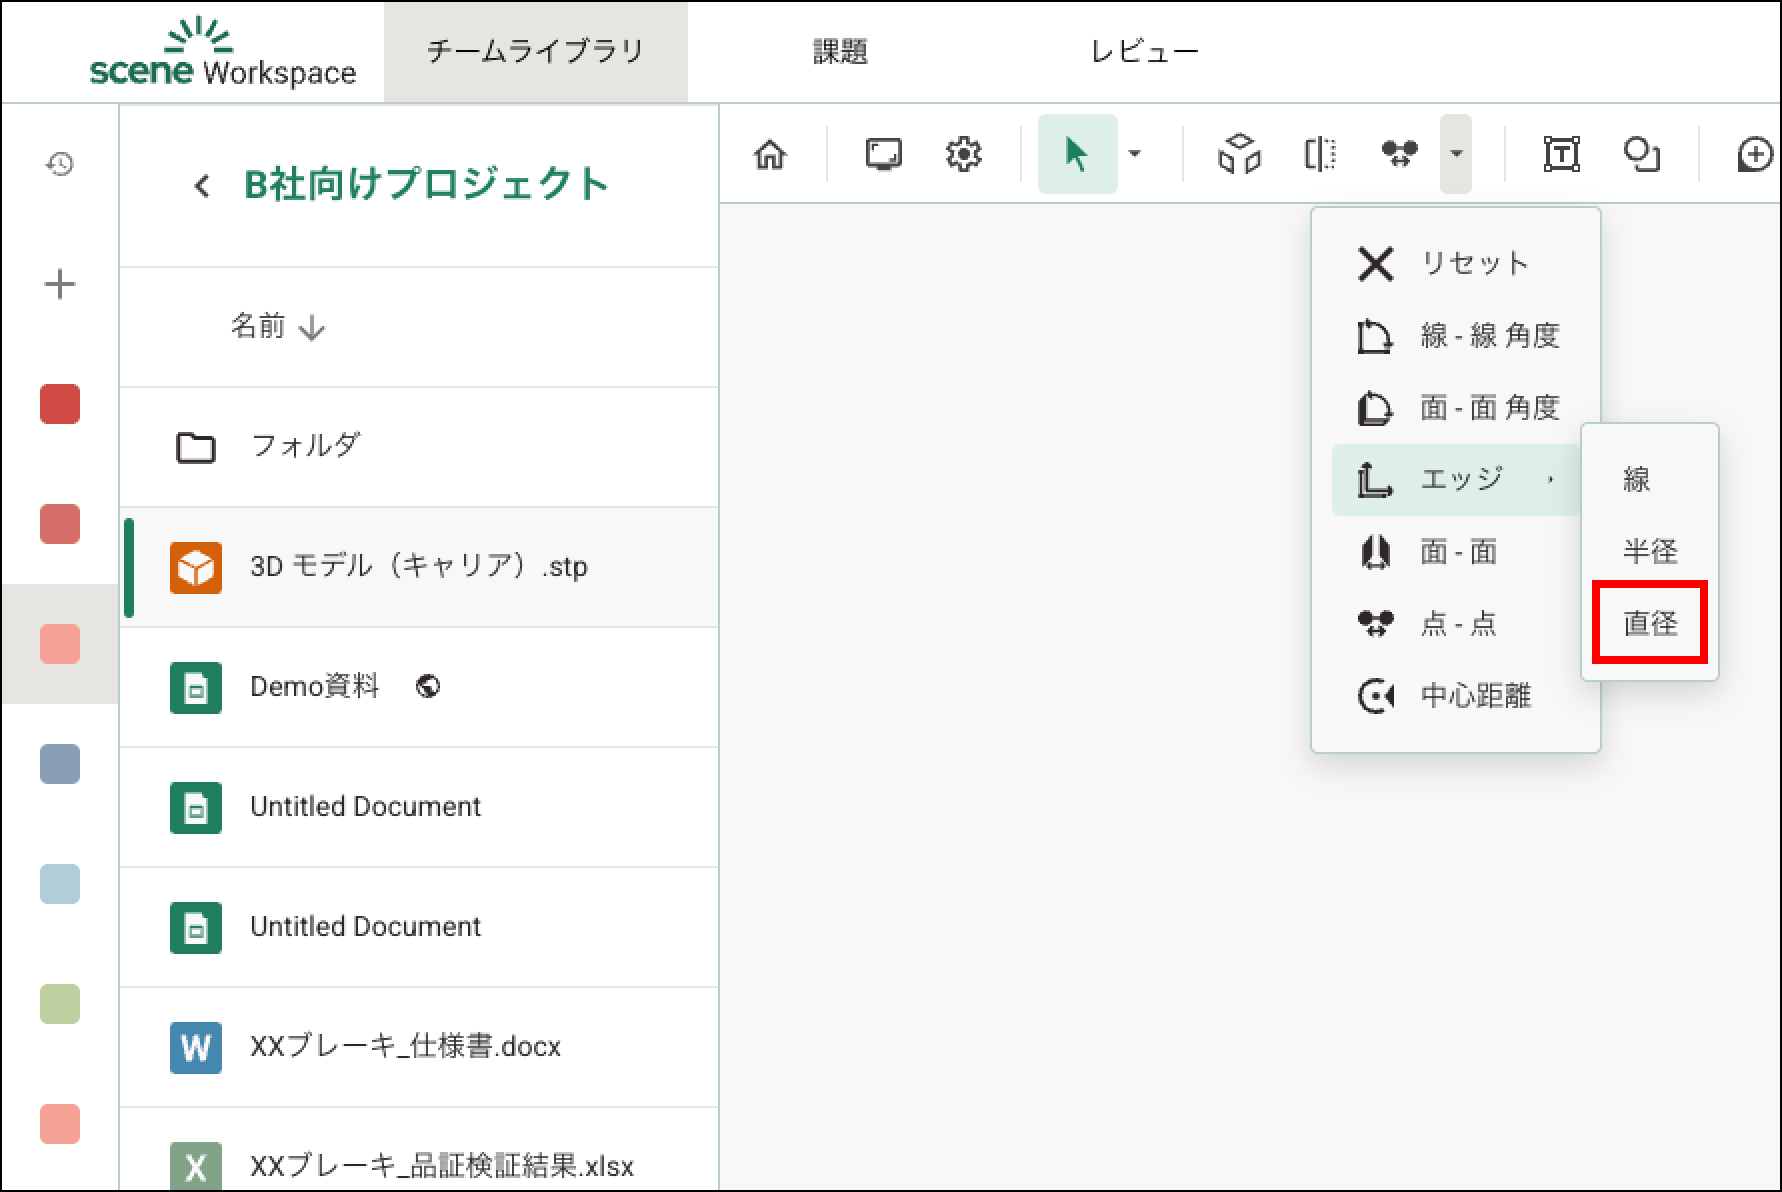Viewport: 1782px width, 1192px height.
Task: Go back using the arrow beside B社向けプロジェクト
Action: click(x=202, y=186)
